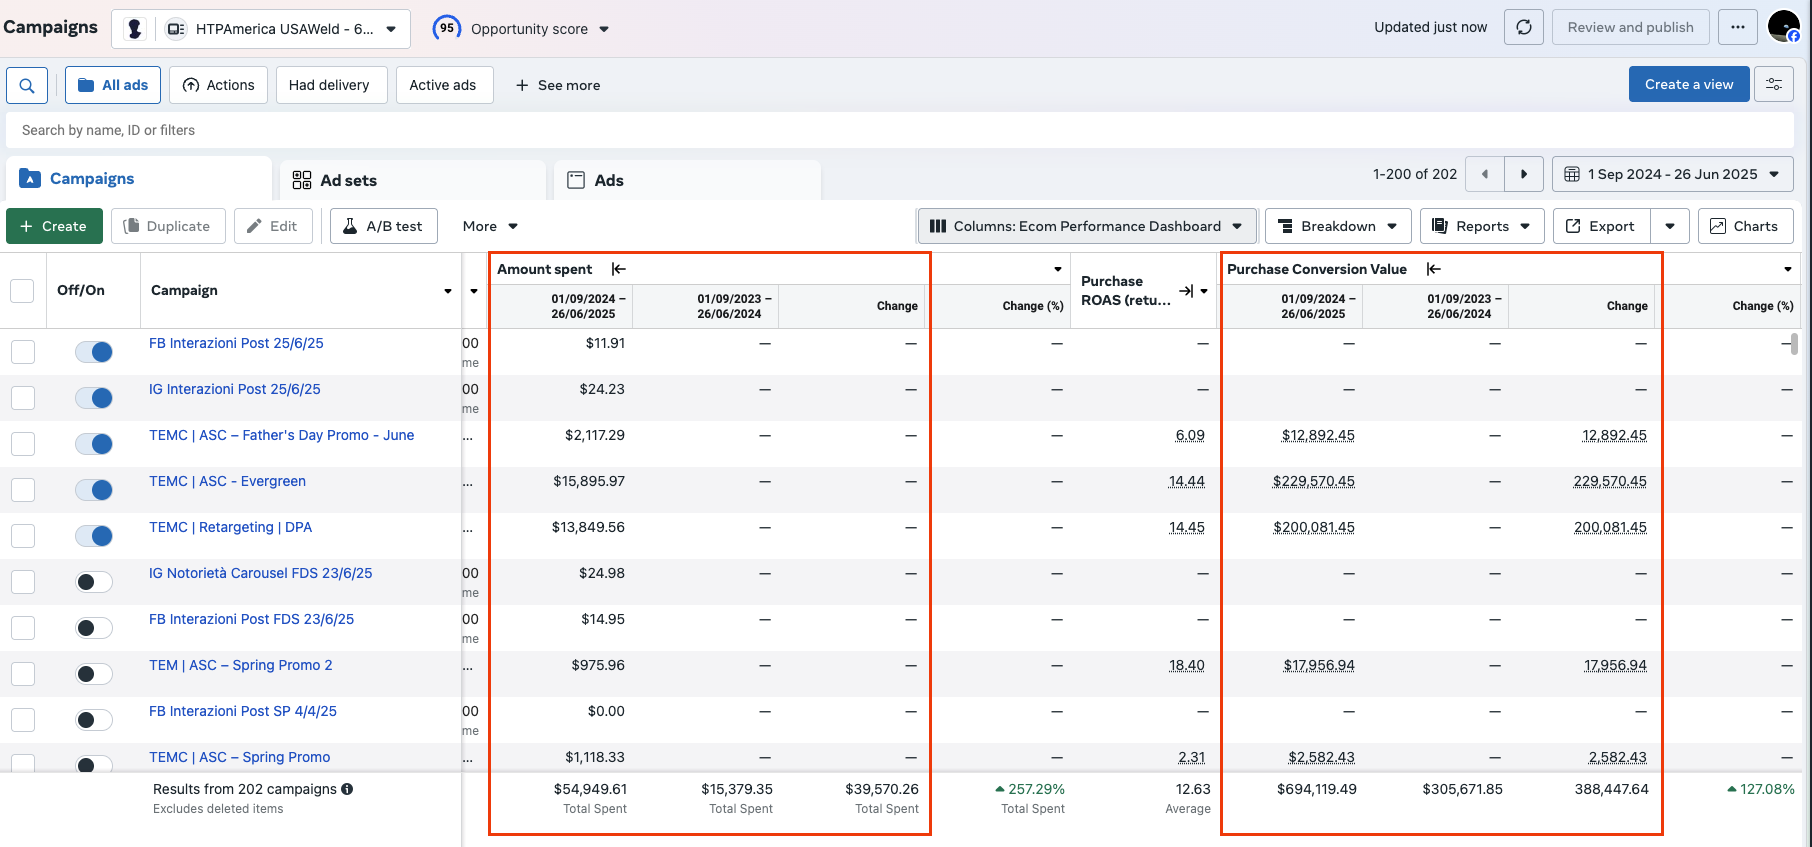Click the refresh data icon
This screenshot has width=1812, height=847.
[1523, 27]
